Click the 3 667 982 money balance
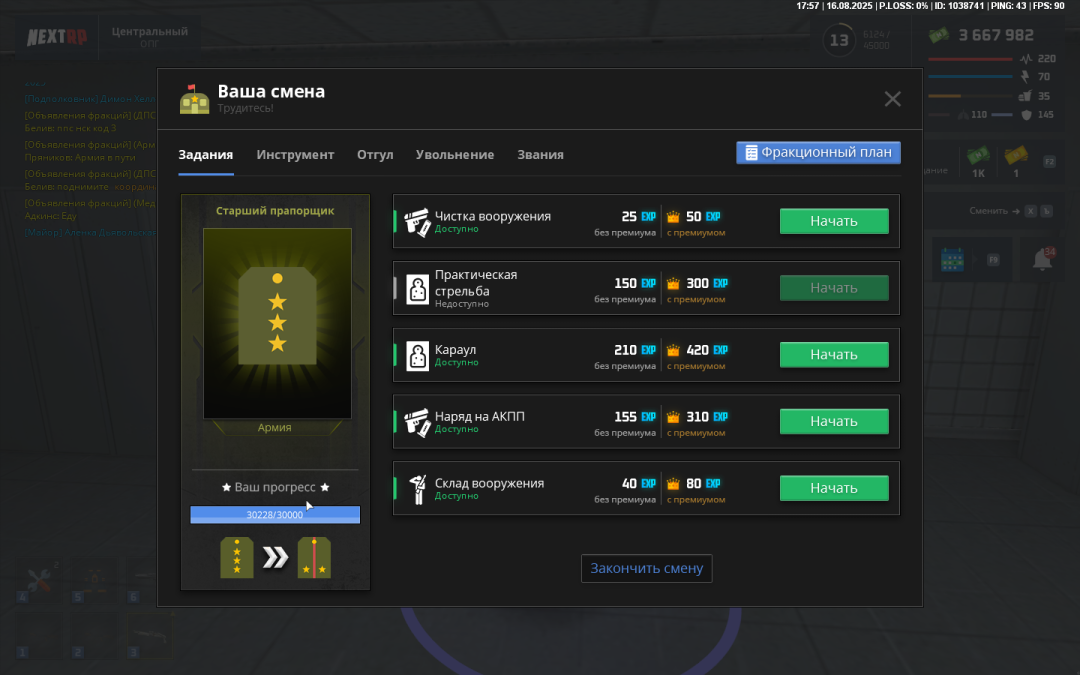The height and width of the screenshot is (675, 1080). (x=996, y=35)
